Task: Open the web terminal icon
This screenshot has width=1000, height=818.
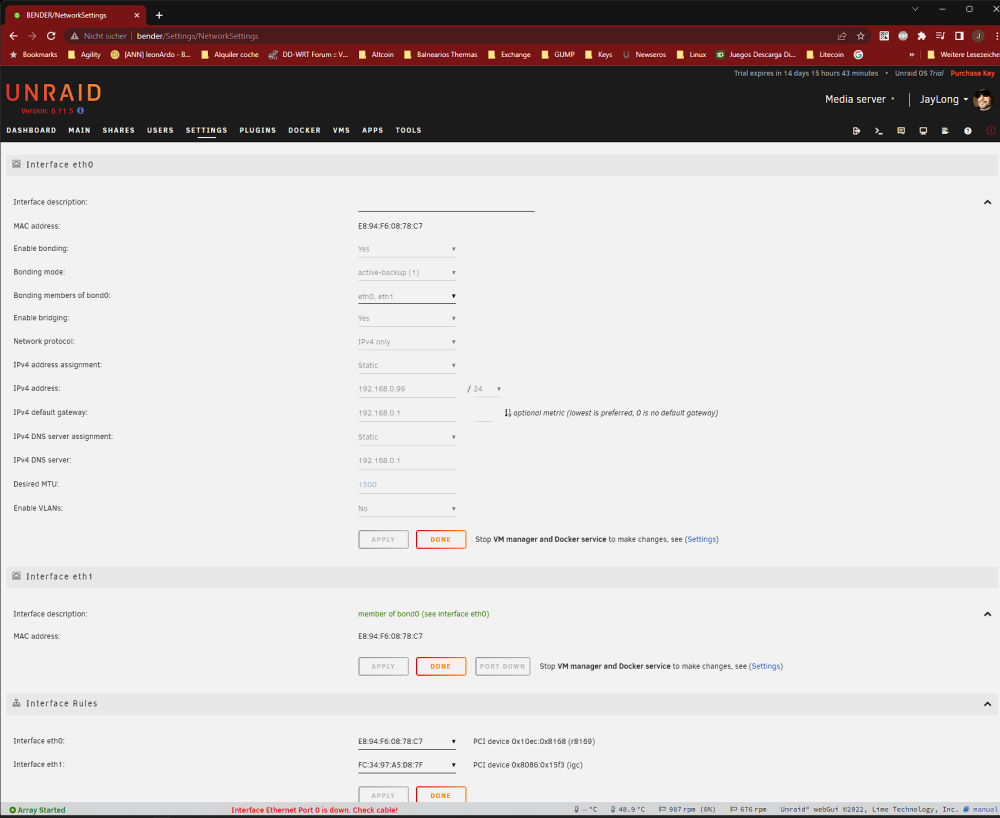Action: (879, 131)
